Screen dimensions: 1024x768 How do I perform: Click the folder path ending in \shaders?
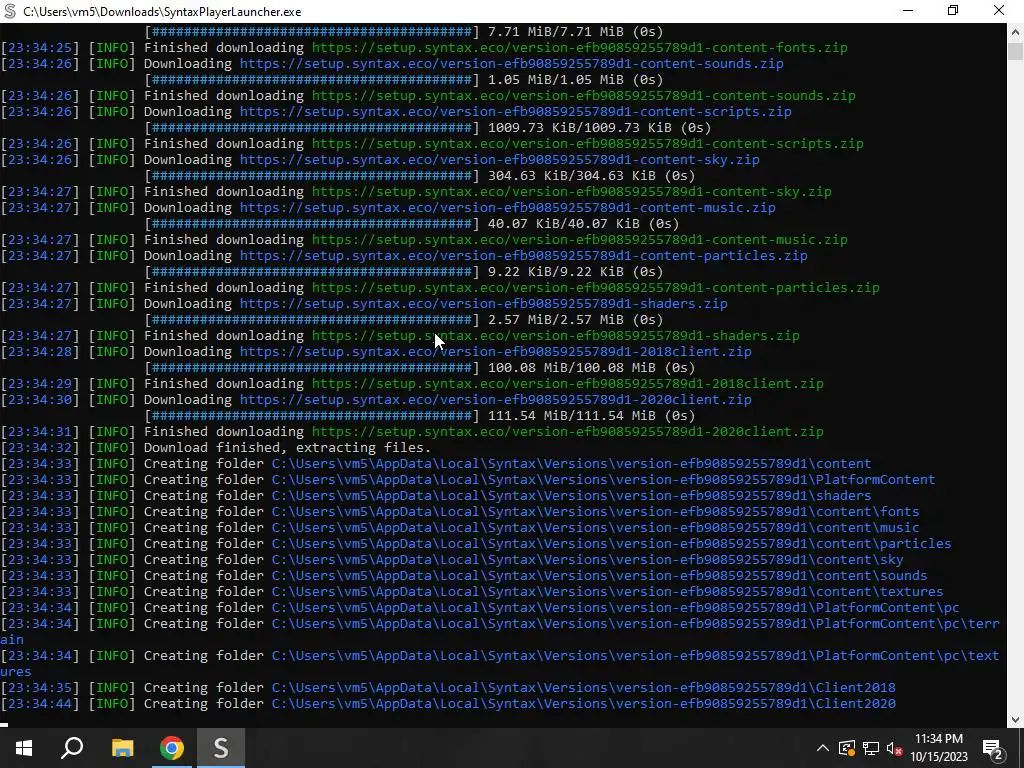(571, 496)
